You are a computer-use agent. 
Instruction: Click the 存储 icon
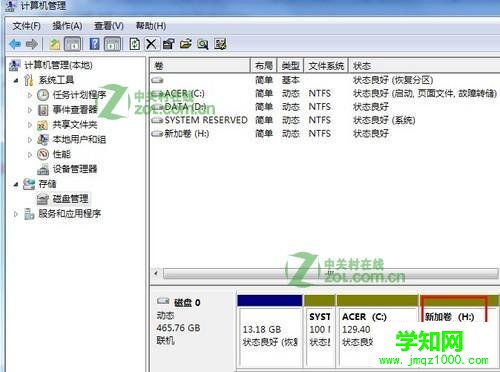point(29,184)
